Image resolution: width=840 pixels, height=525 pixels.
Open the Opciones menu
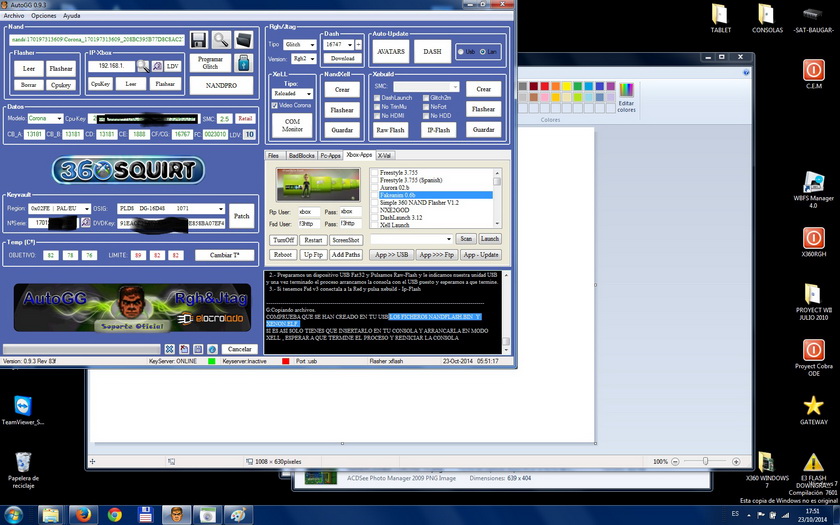(43, 16)
